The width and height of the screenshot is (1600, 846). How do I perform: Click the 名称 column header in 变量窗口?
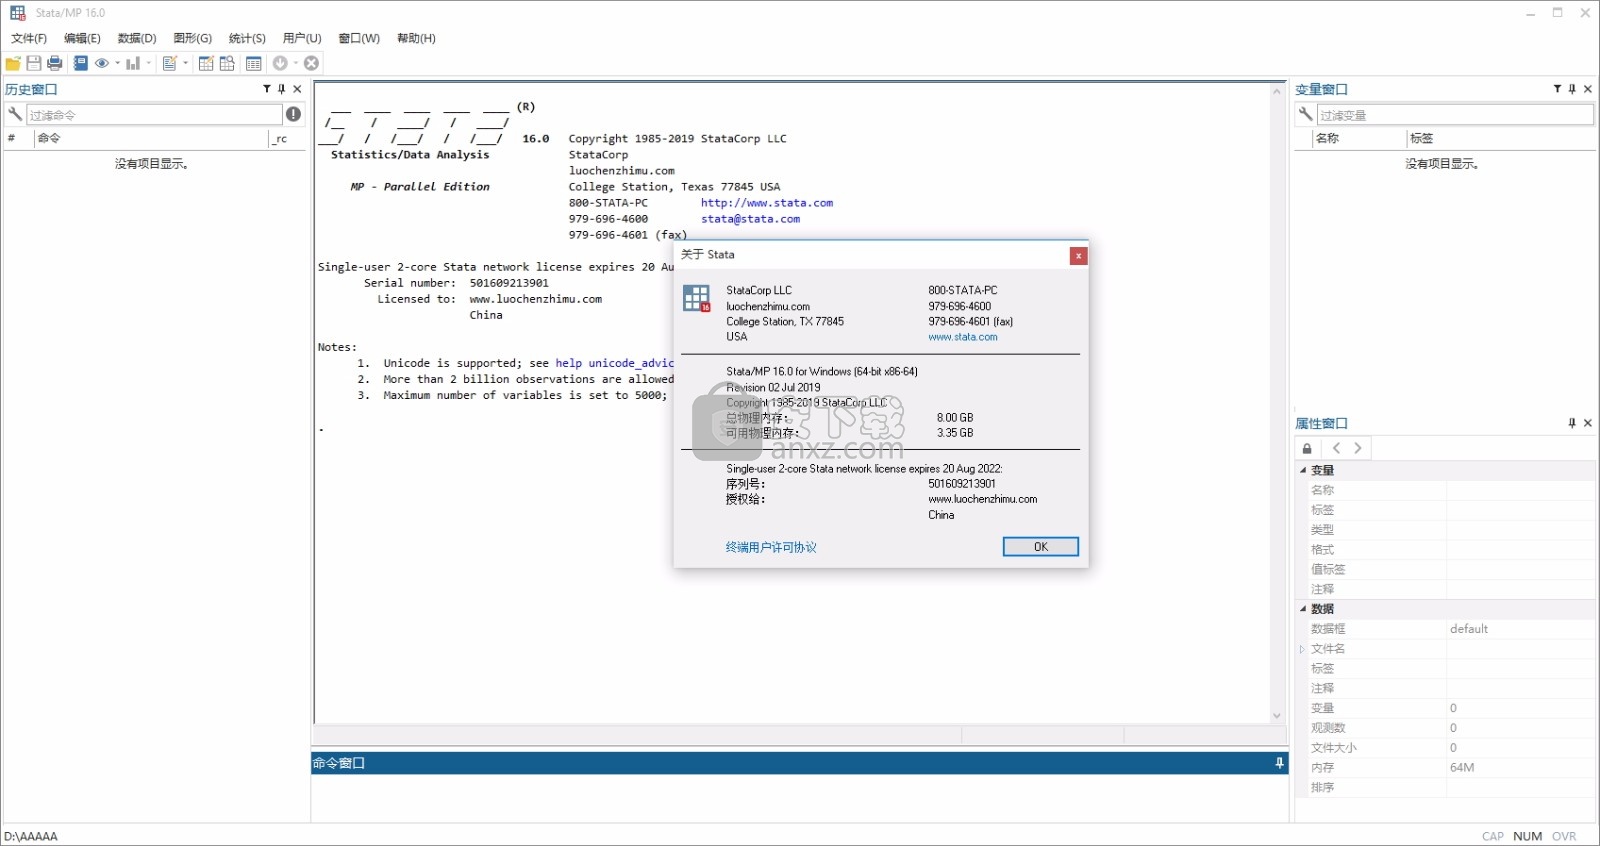(x=1359, y=139)
